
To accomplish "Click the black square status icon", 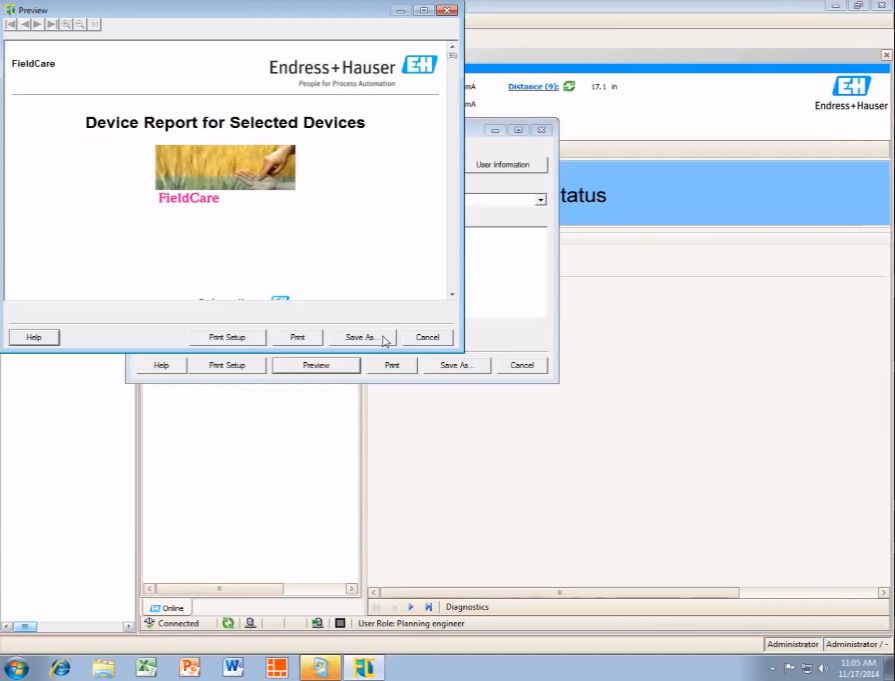I will [340, 623].
